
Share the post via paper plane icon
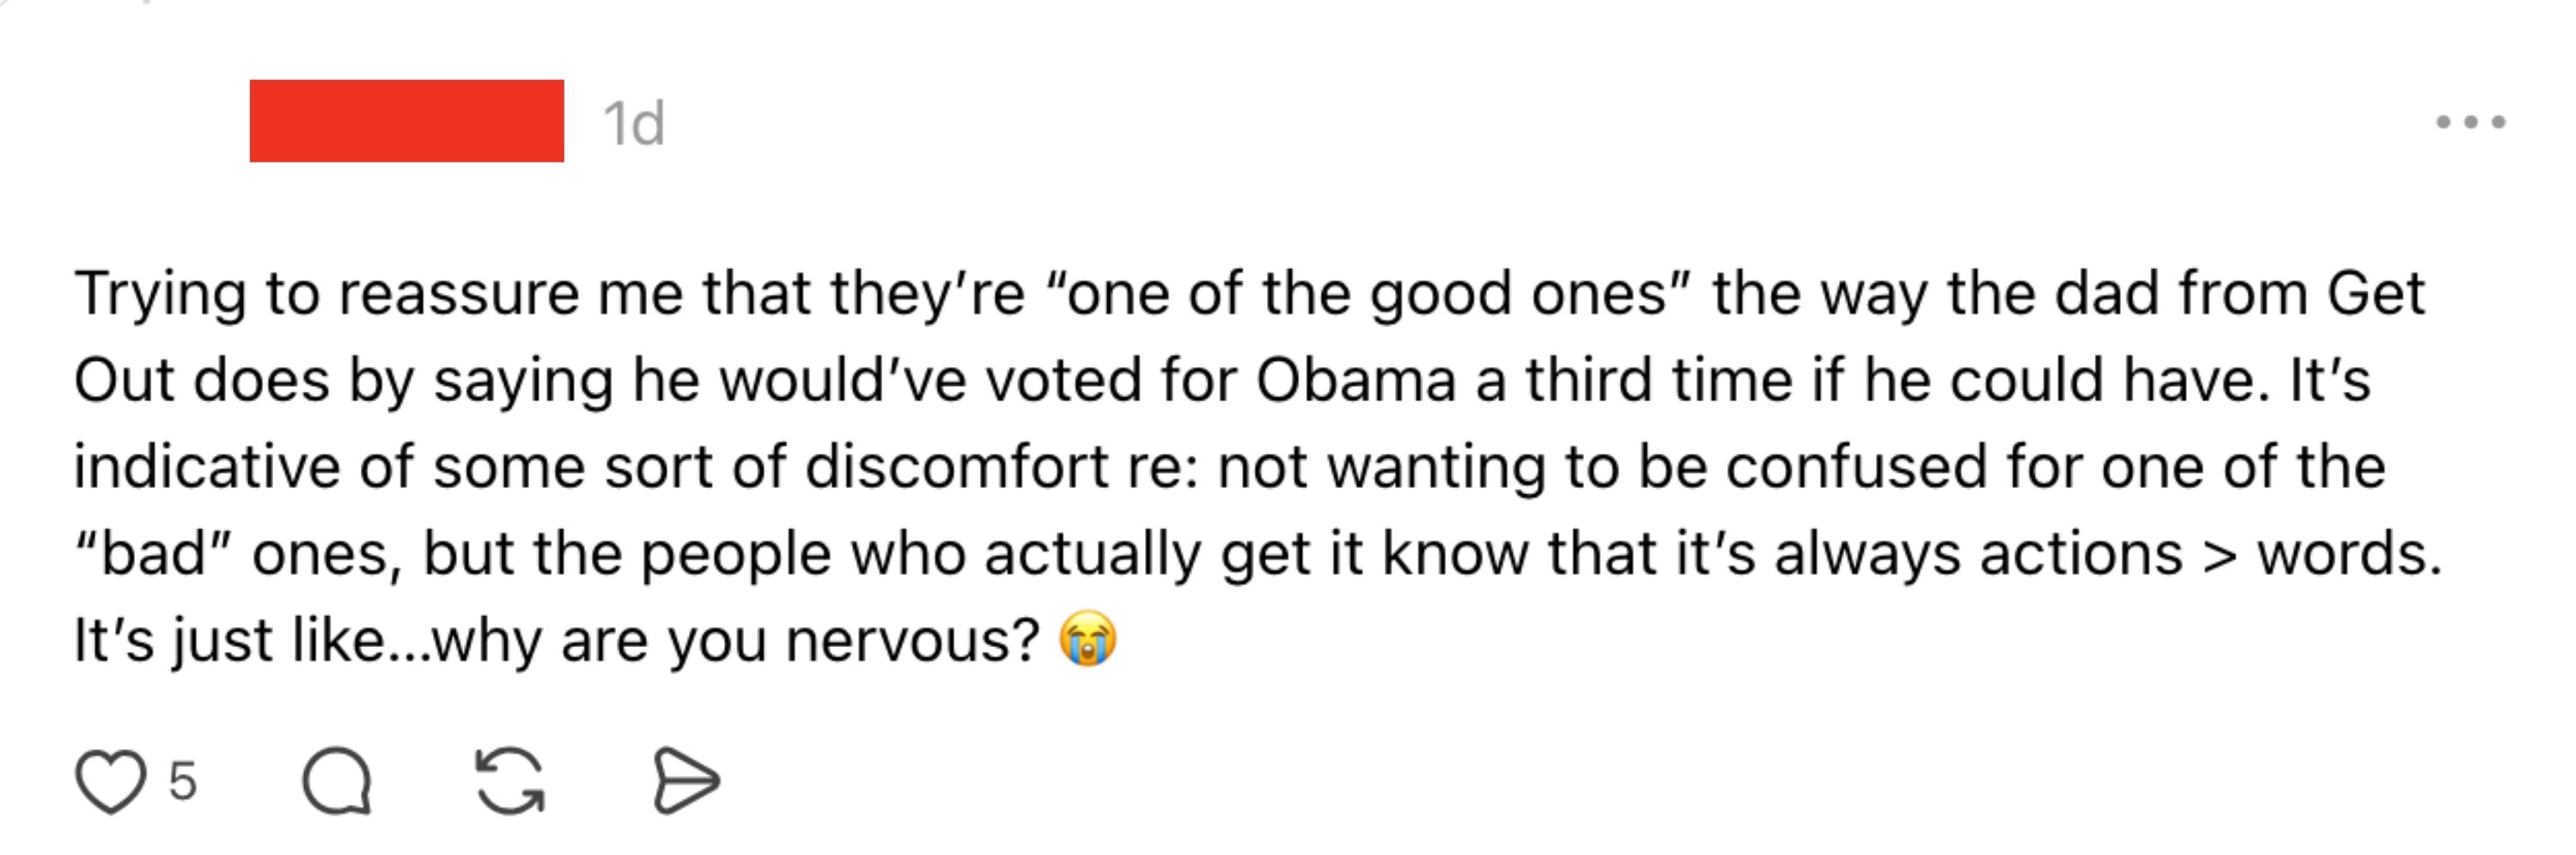[x=686, y=781]
